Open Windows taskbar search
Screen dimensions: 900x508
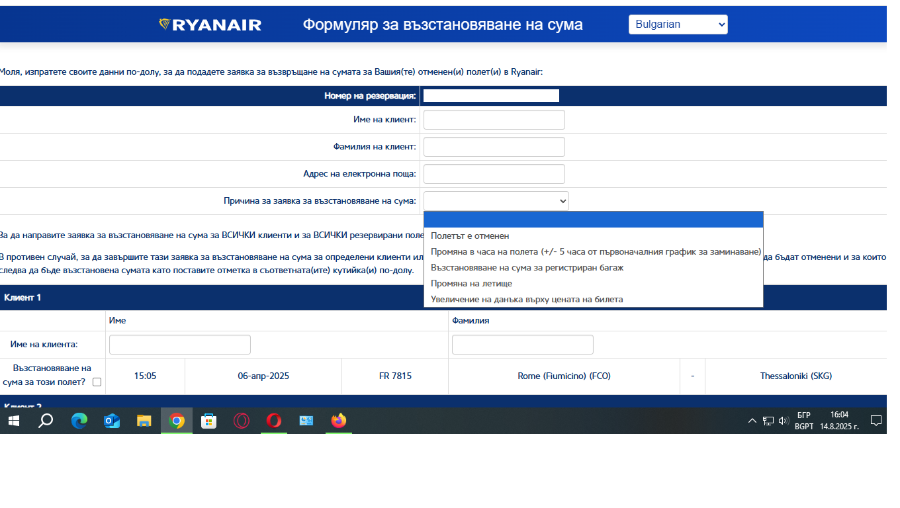[45, 421]
